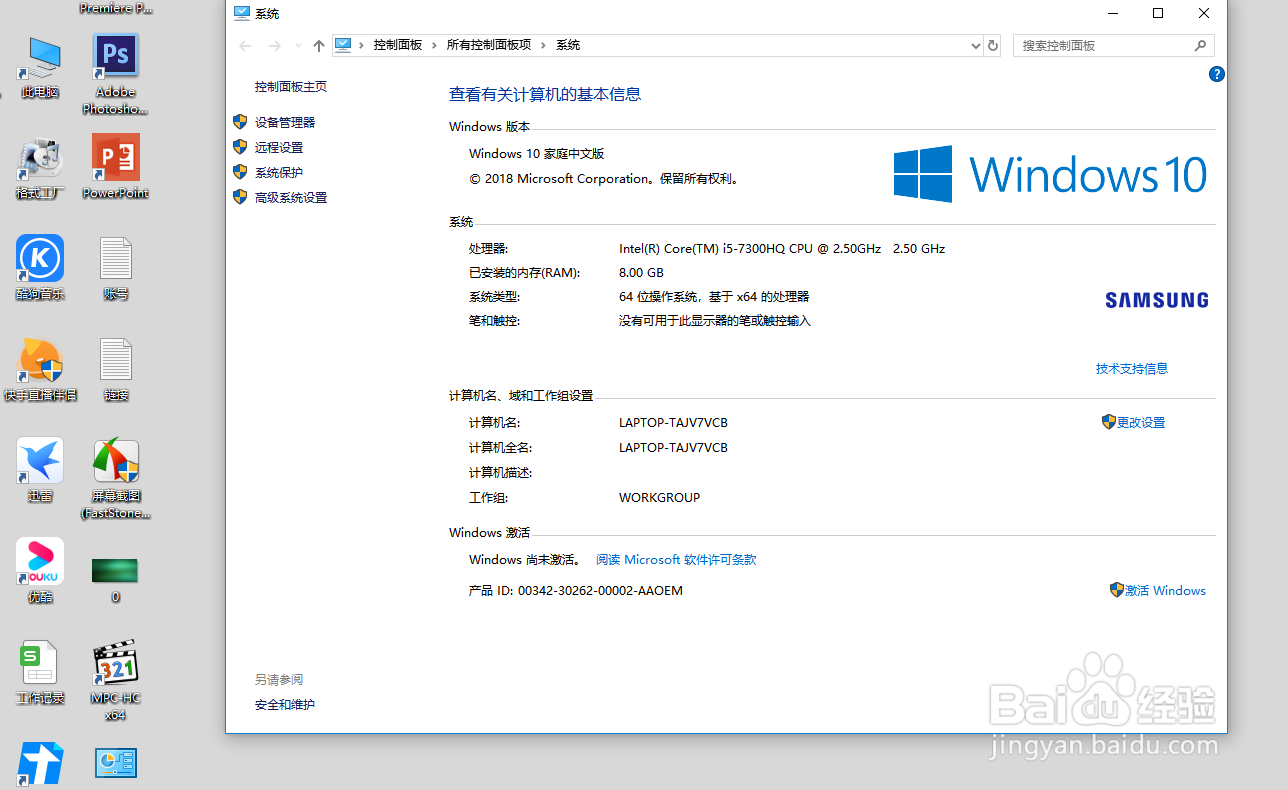This screenshot has width=1288, height=790.
Task: Open the recent locations dropdown arrow
Action: pos(298,46)
